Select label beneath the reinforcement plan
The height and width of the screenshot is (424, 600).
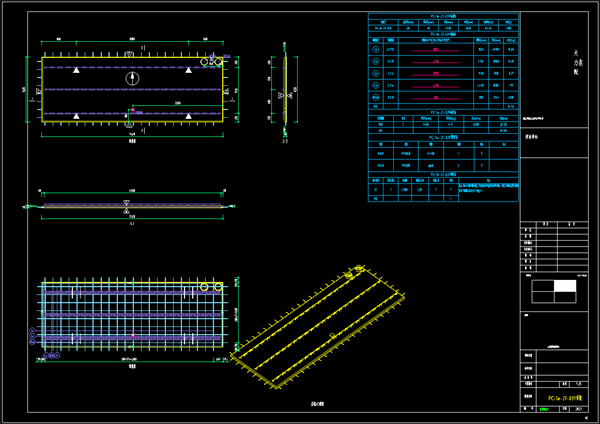click(132, 366)
